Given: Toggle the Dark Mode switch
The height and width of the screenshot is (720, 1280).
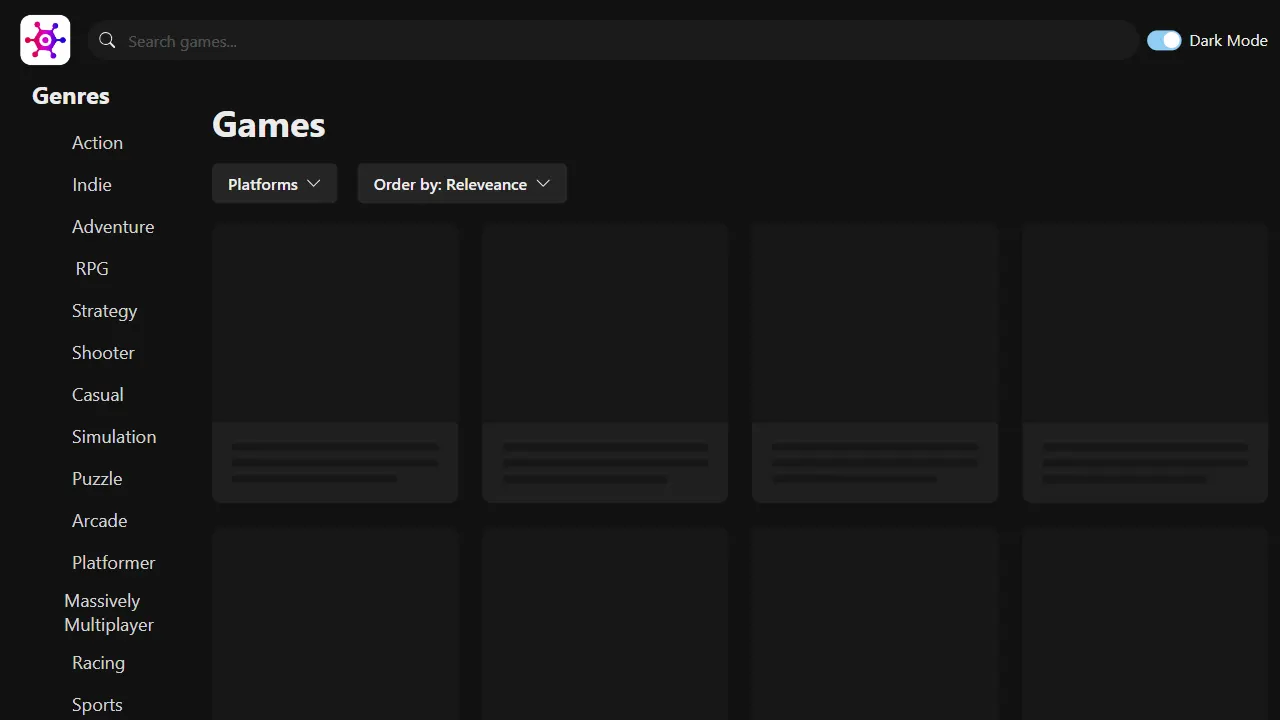Looking at the screenshot, I should point(1164,40).
